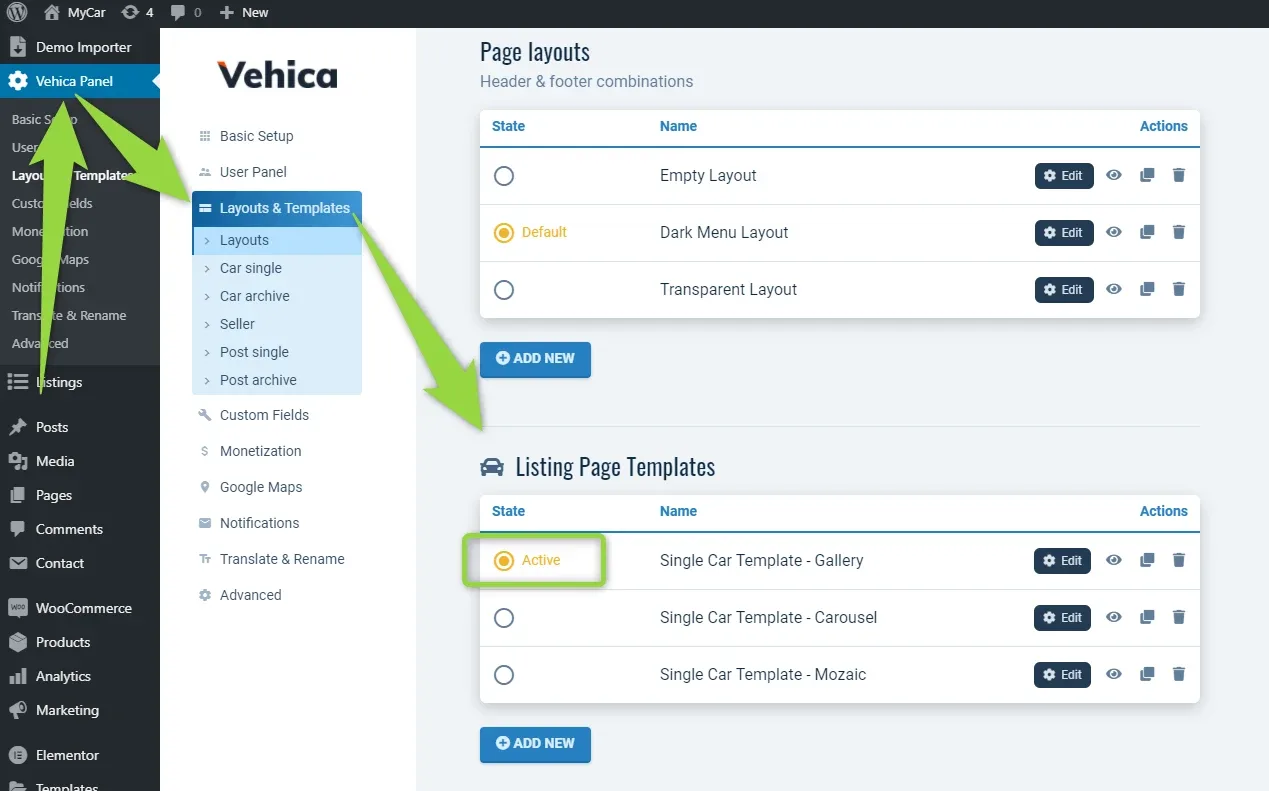This screenshot has height=791, width=1269.
Task: Preview Dark Menu Layout with eye icon
Action: point(1114,232)
